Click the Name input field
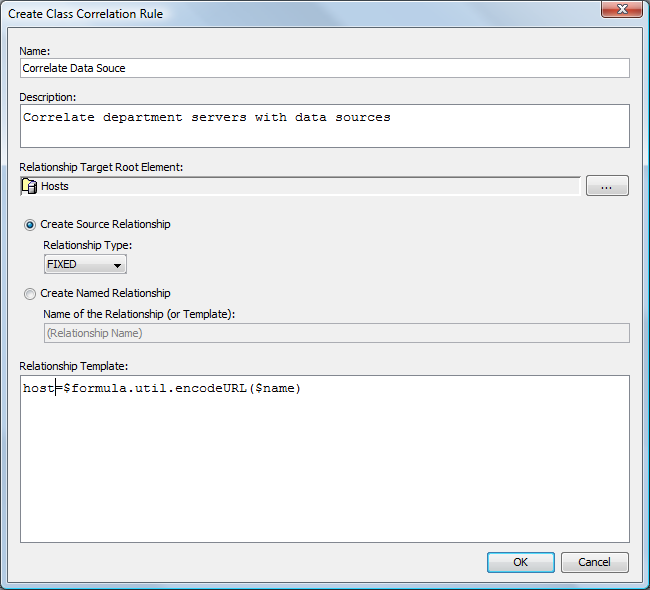This screenshot has width=650, height=590. 325,68
